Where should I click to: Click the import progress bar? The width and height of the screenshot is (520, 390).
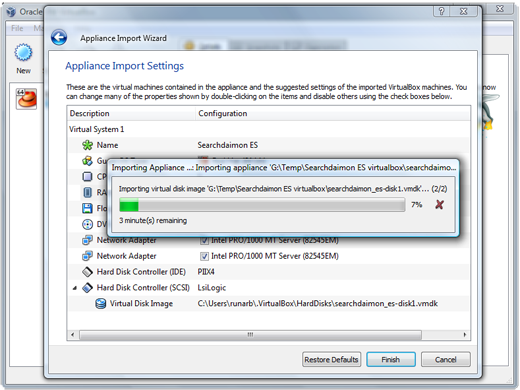(262, 205)
